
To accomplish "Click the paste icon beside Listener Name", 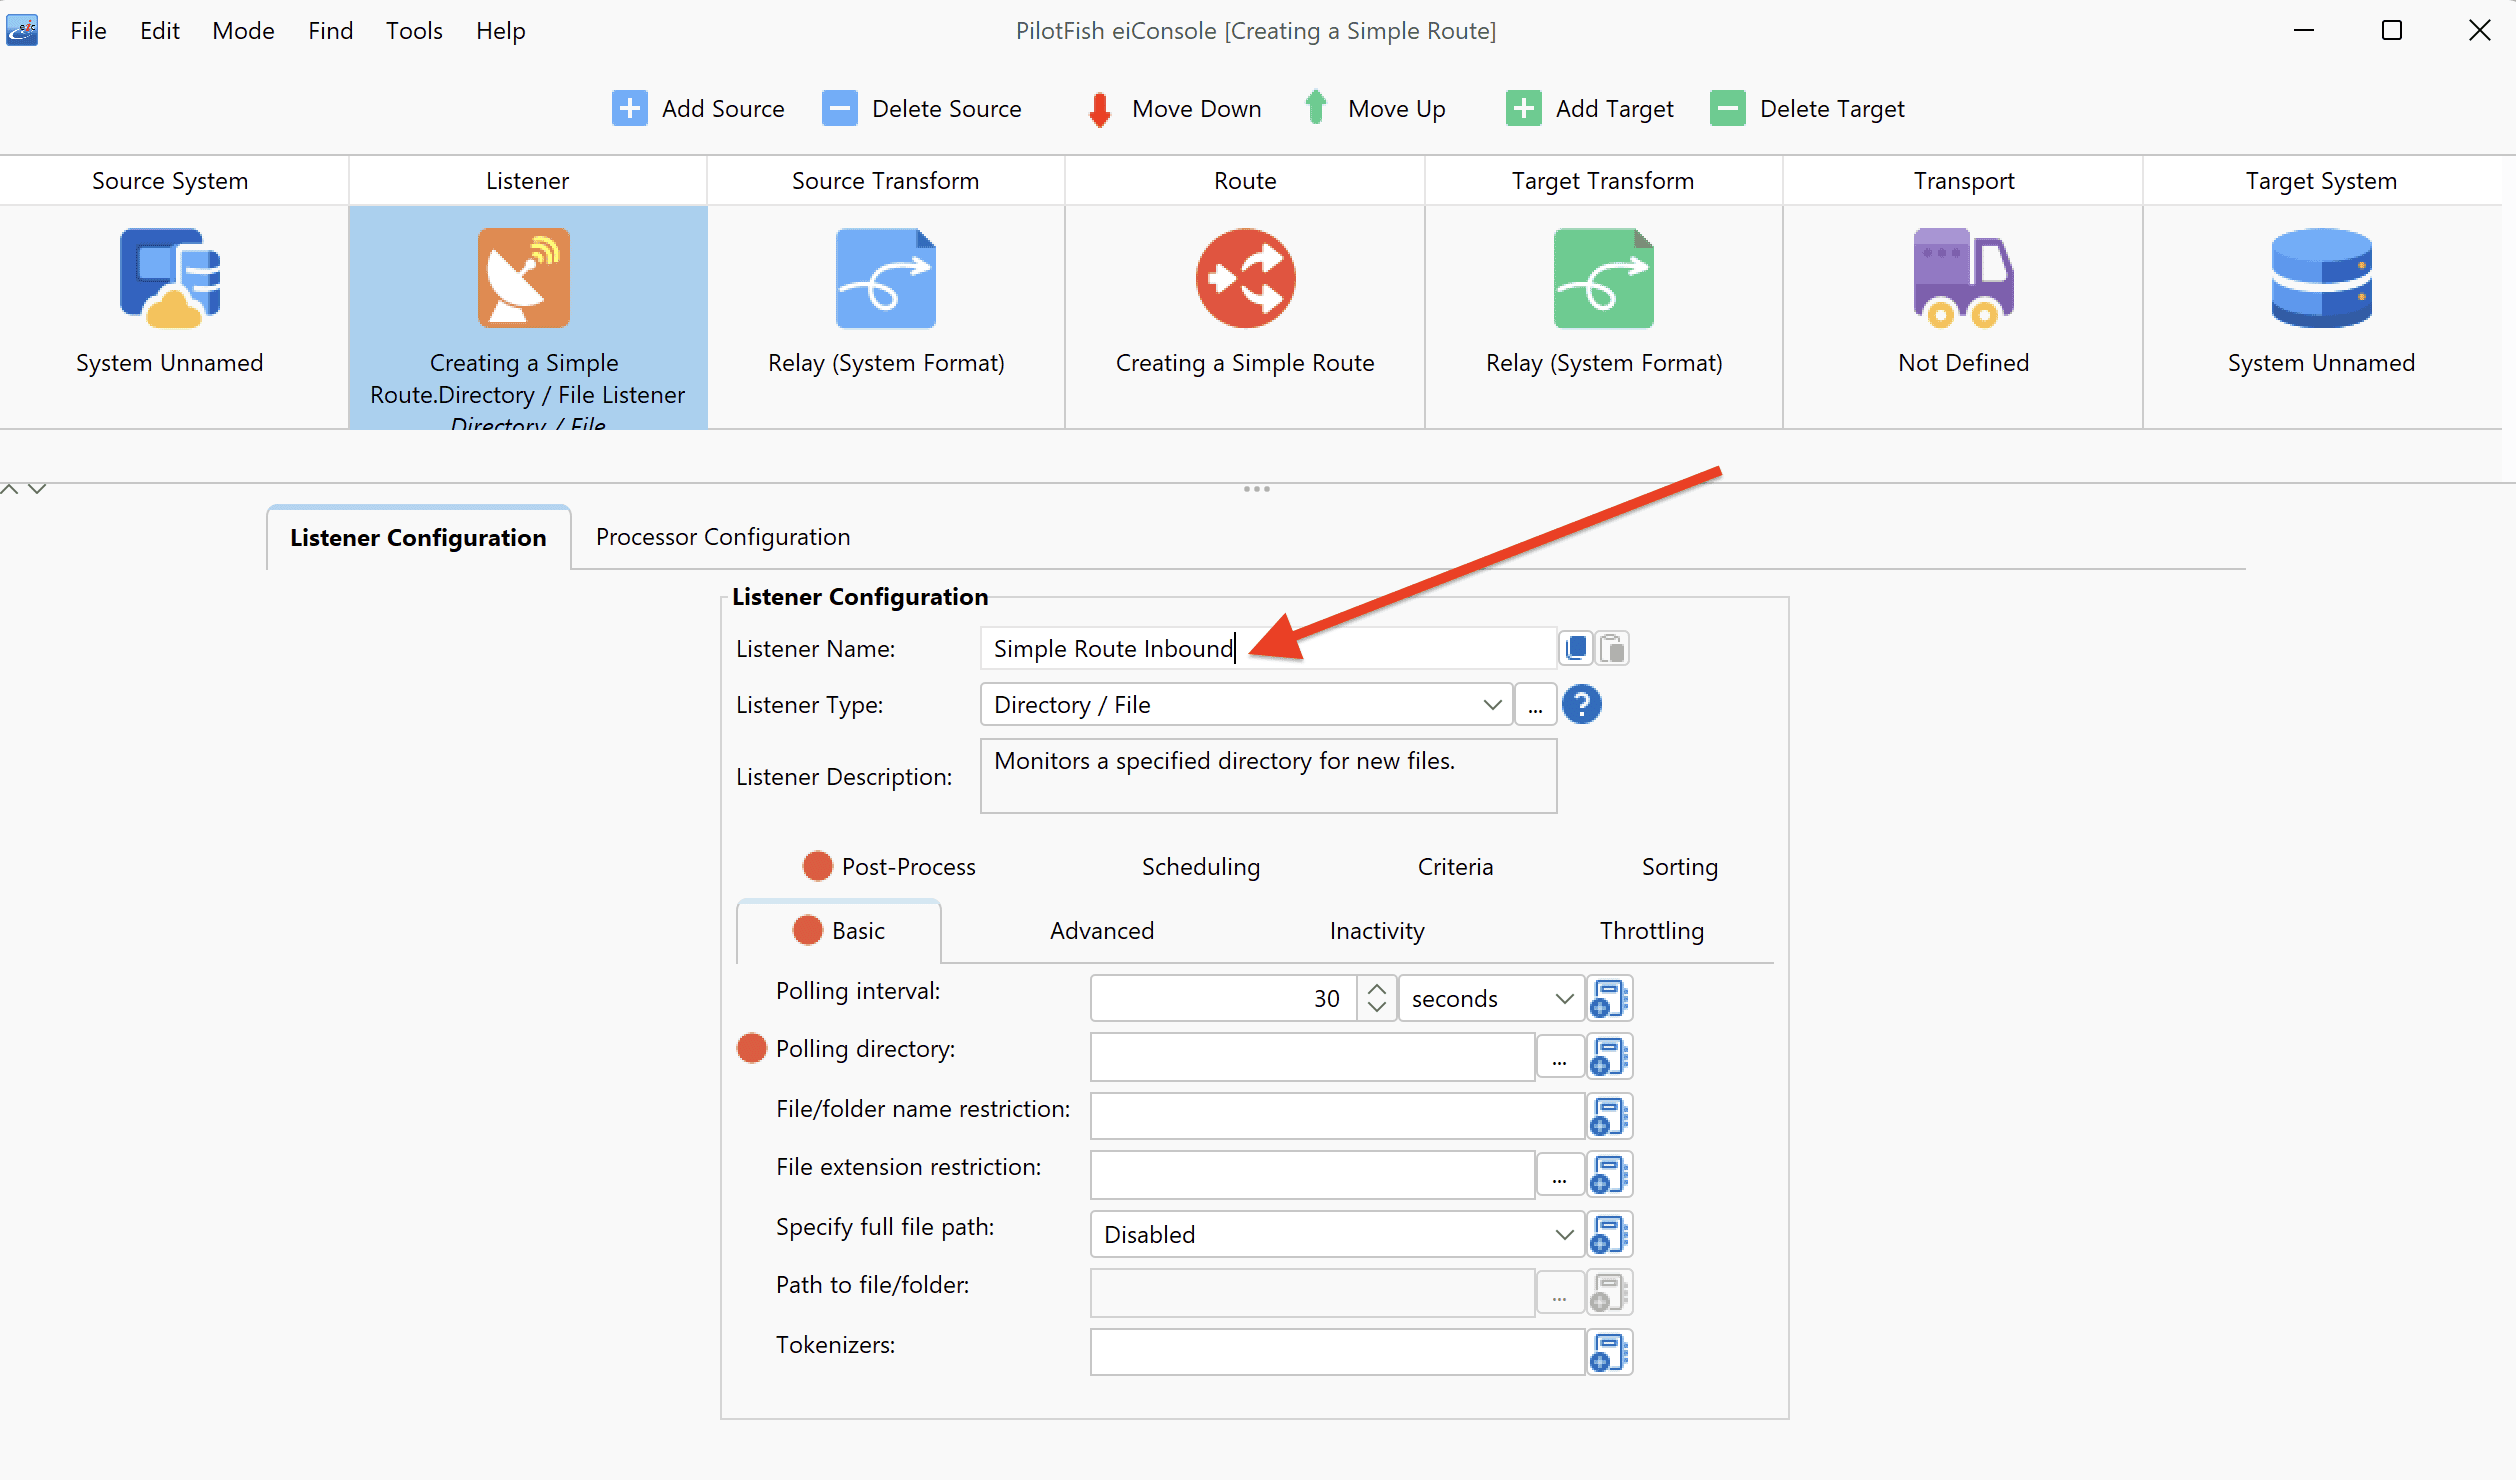I will point(1612,648).
